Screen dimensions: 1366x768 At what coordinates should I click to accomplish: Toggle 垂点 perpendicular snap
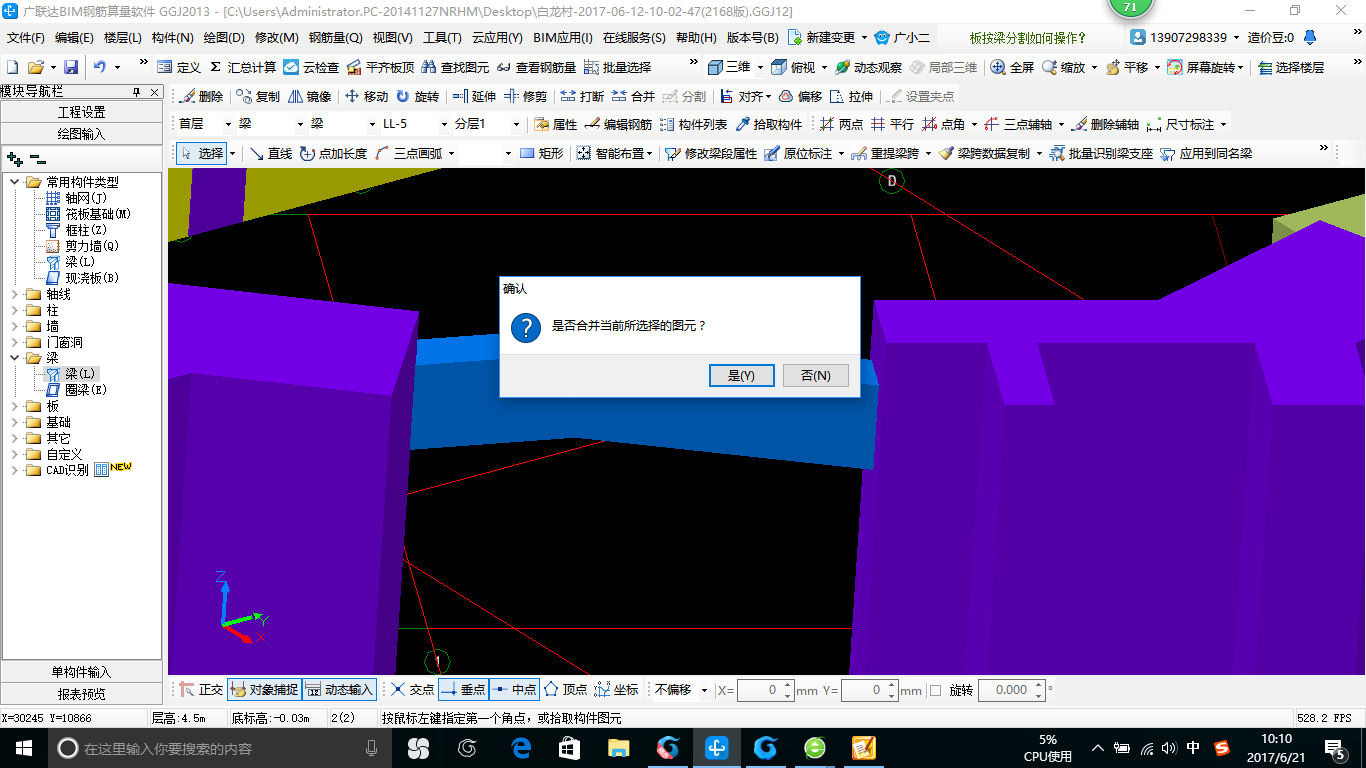pos(463,690)
